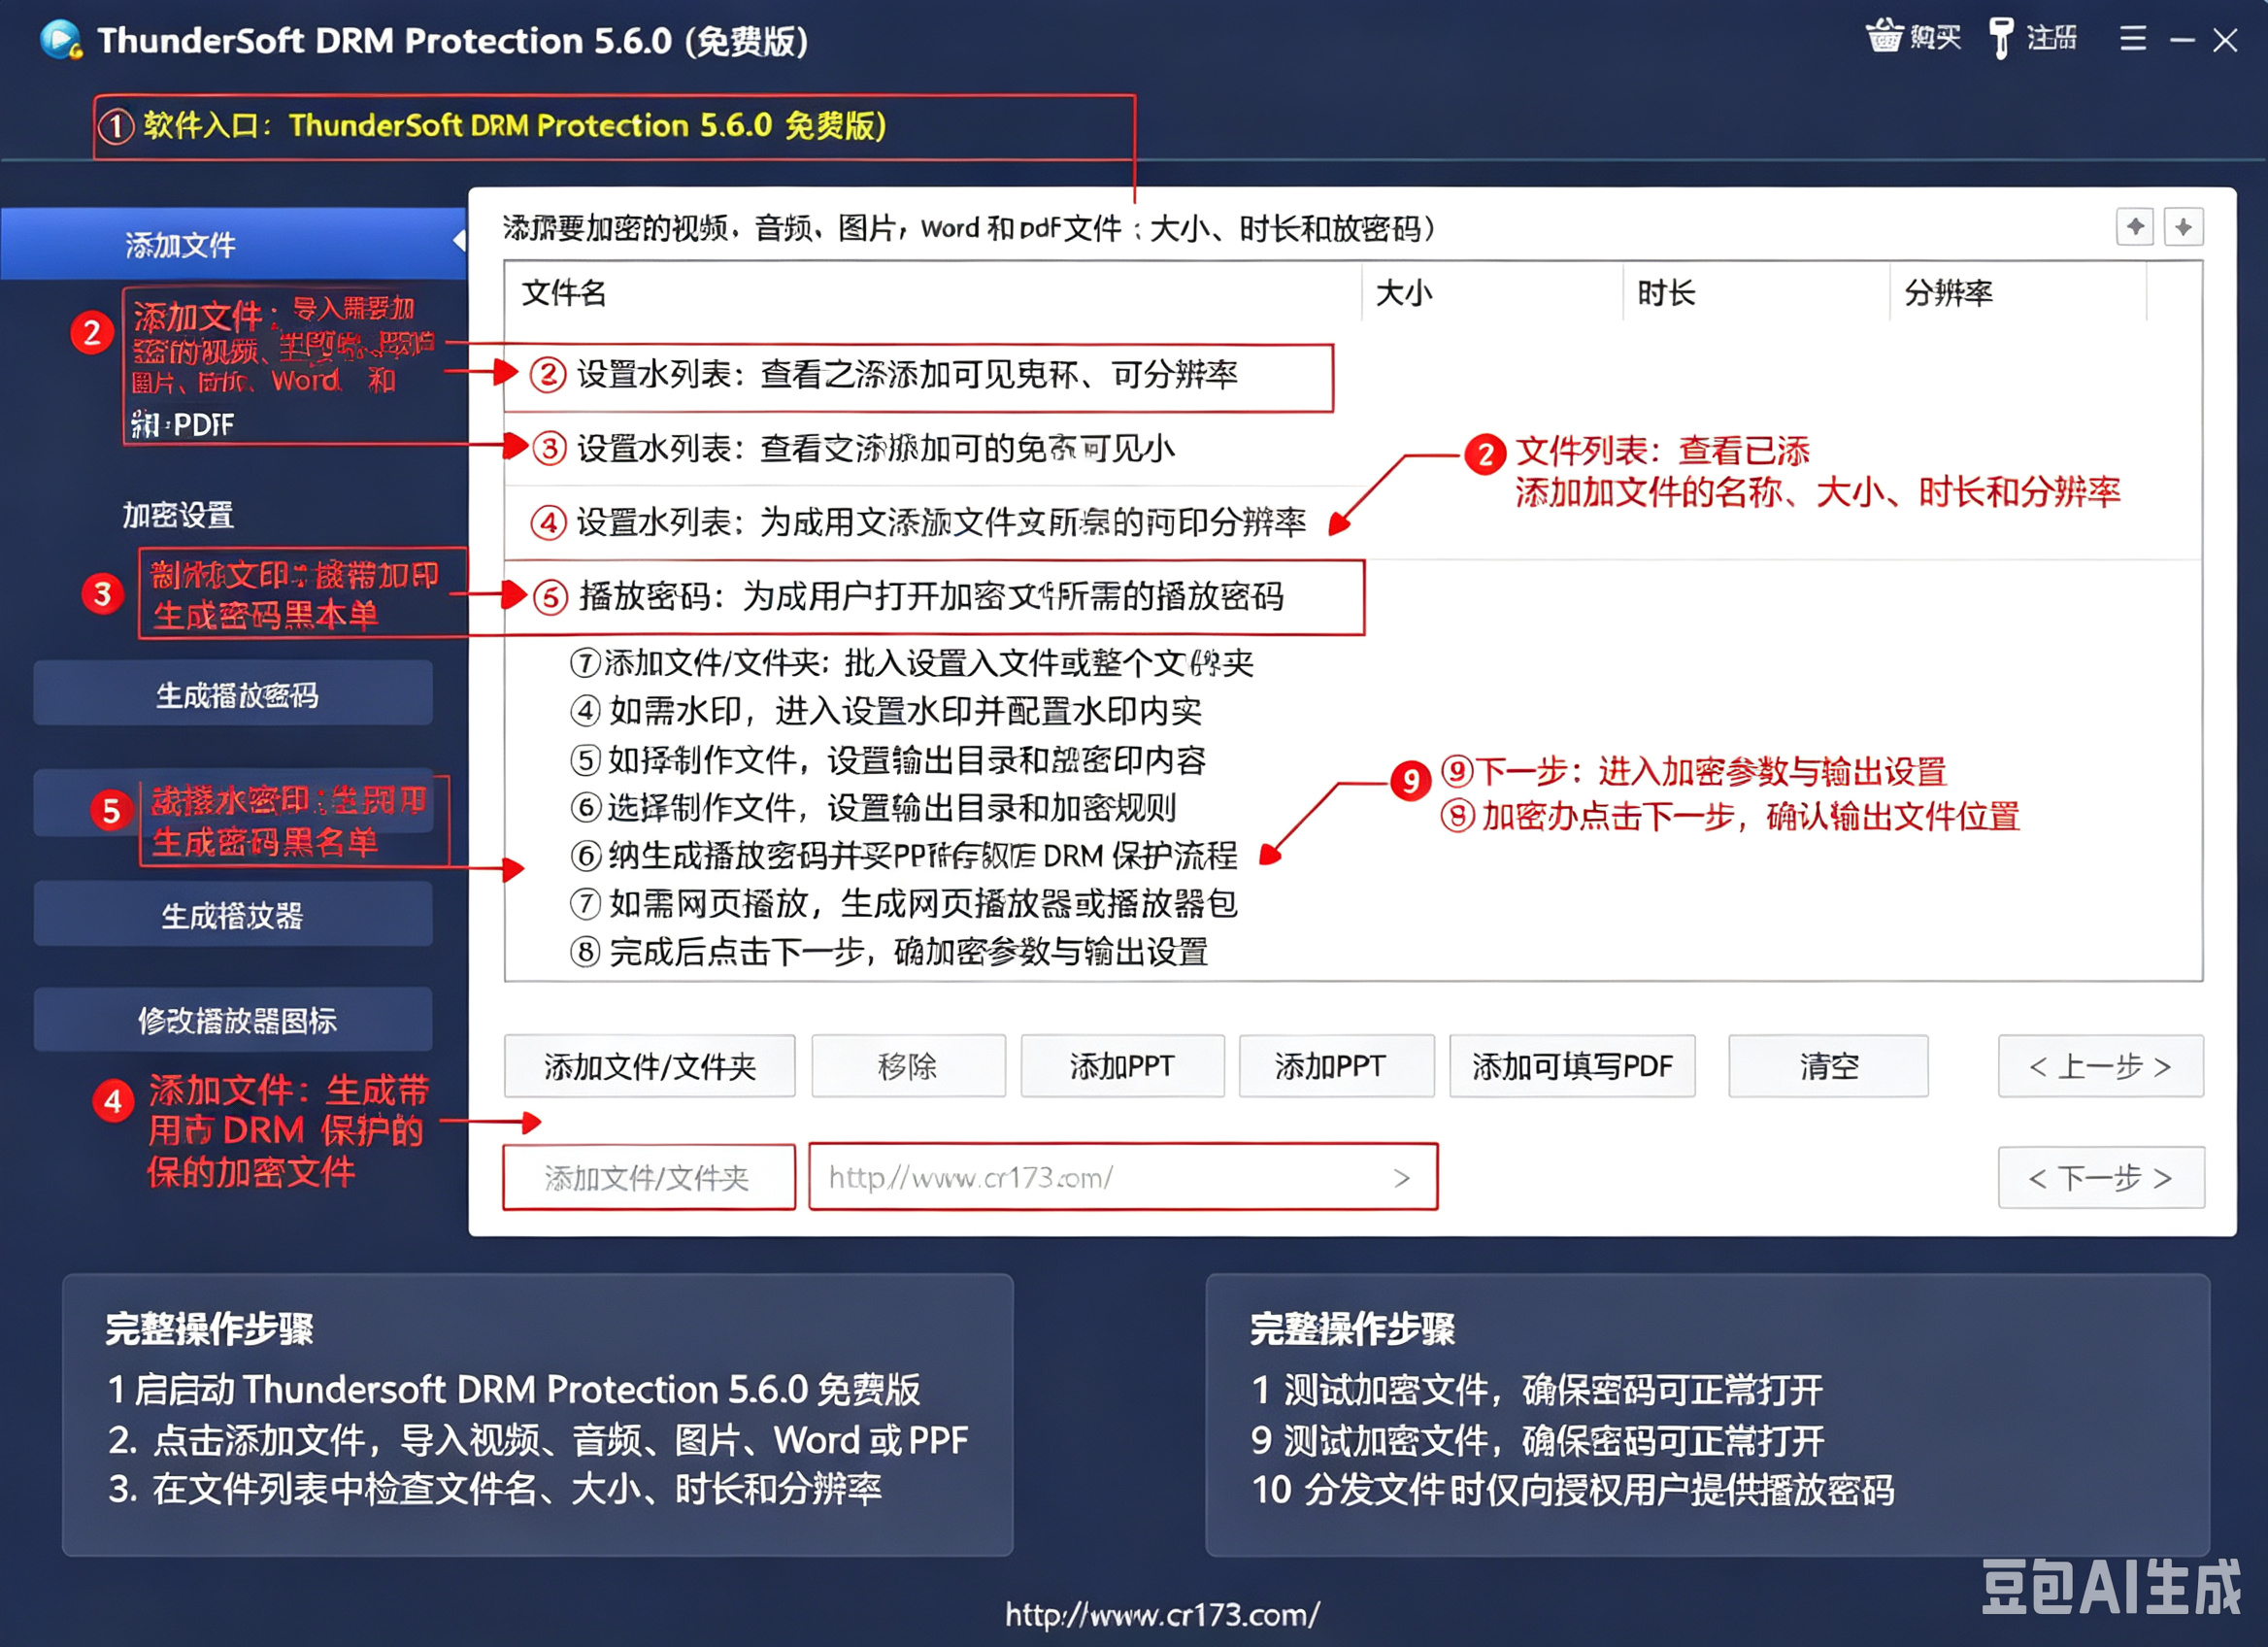The image size is (2268, 1647).
Task: Click the line 10 分发文件时仅向授权用户提供播放密码
Action: (x=1573, y=1490)
